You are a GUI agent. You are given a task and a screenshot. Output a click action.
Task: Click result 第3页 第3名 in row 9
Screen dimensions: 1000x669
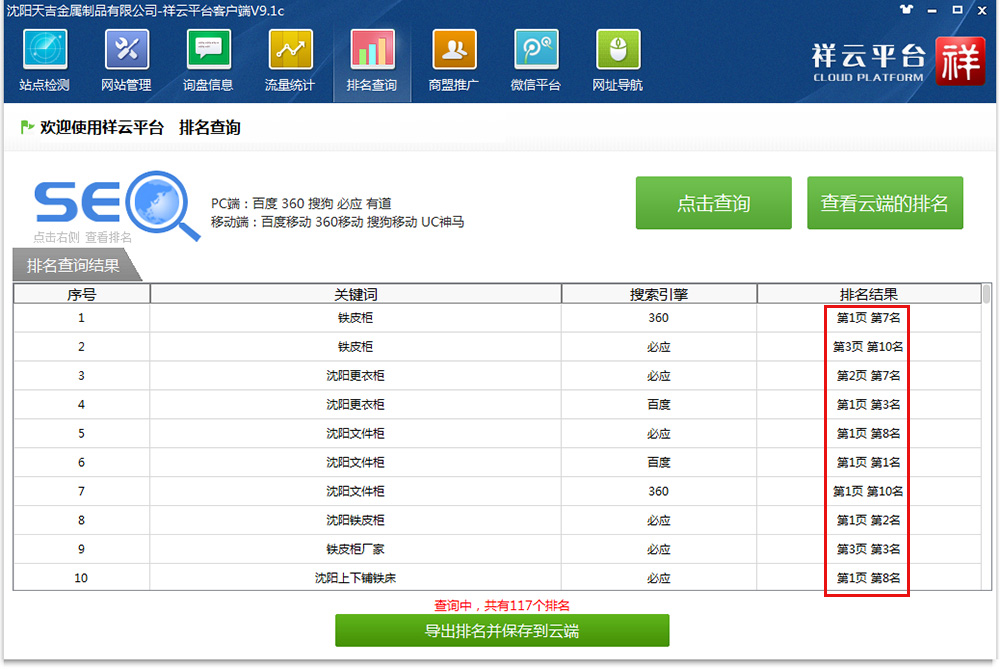pyautogui.click(x=868, y=549)
